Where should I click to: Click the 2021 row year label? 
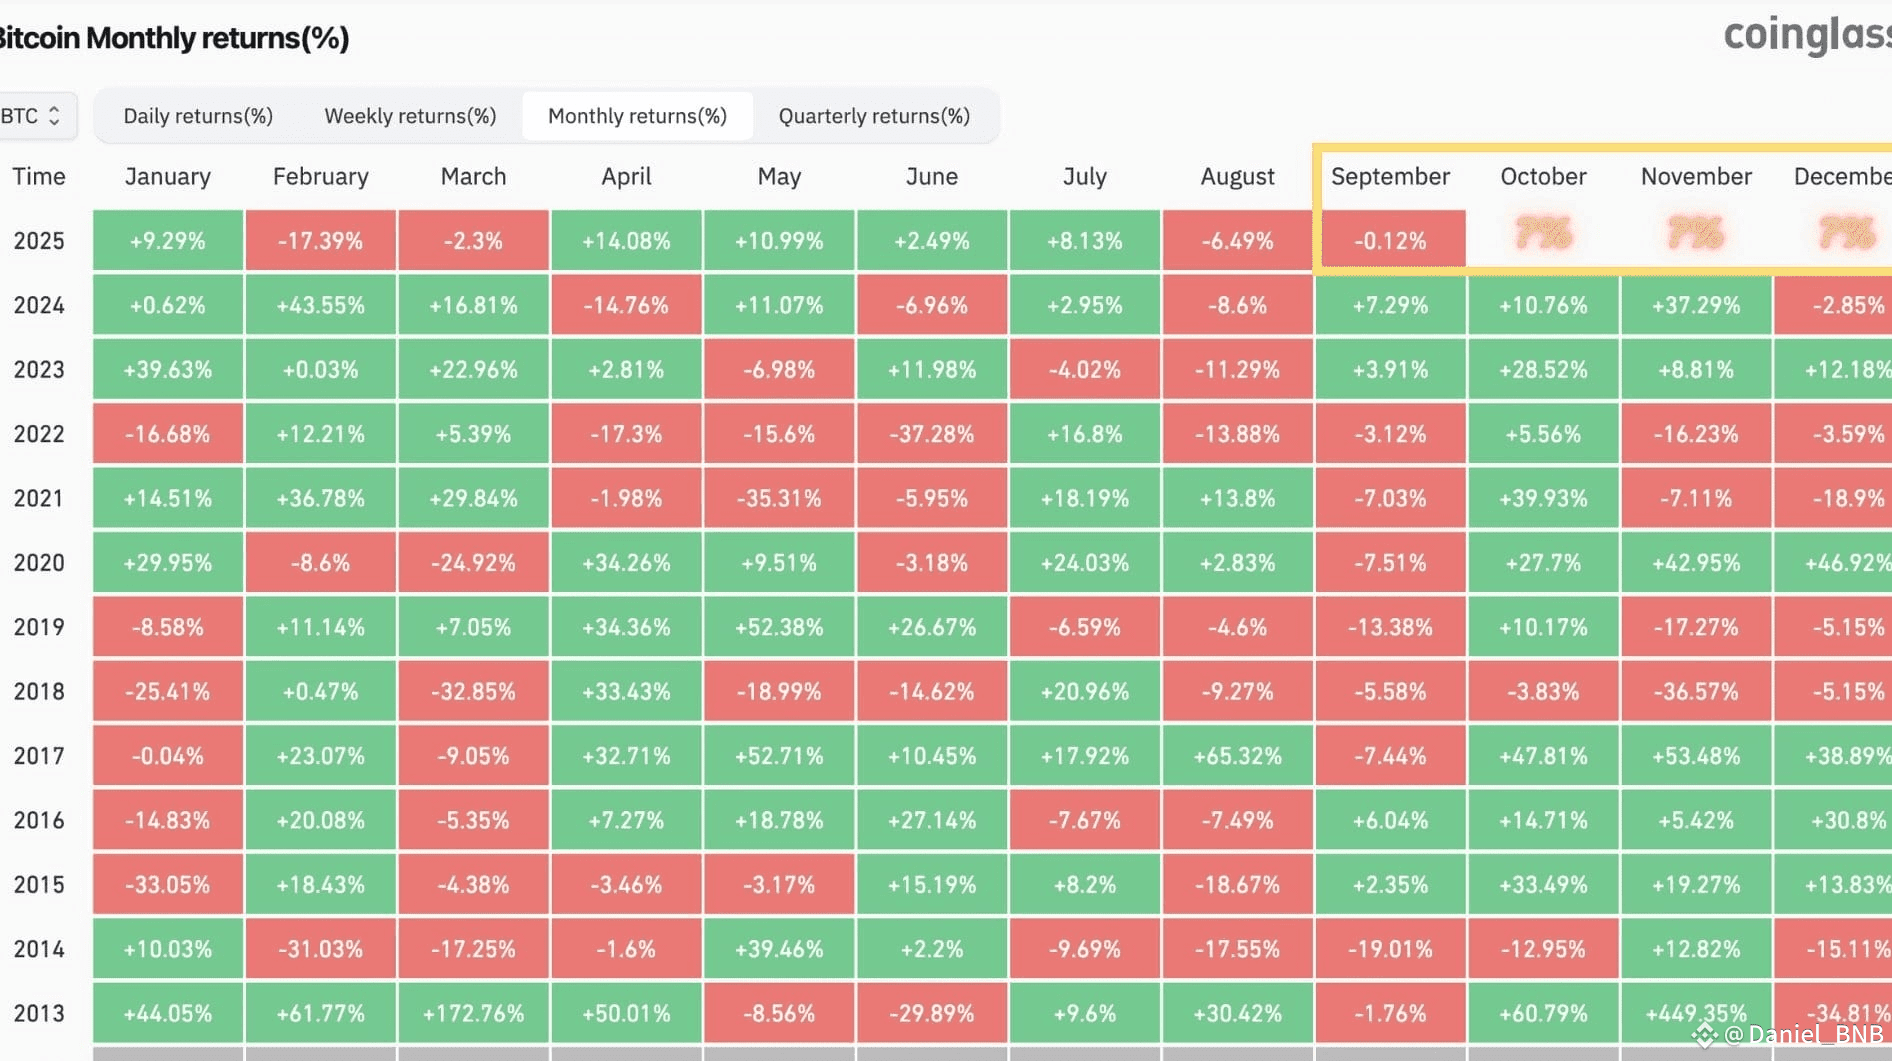39,498
